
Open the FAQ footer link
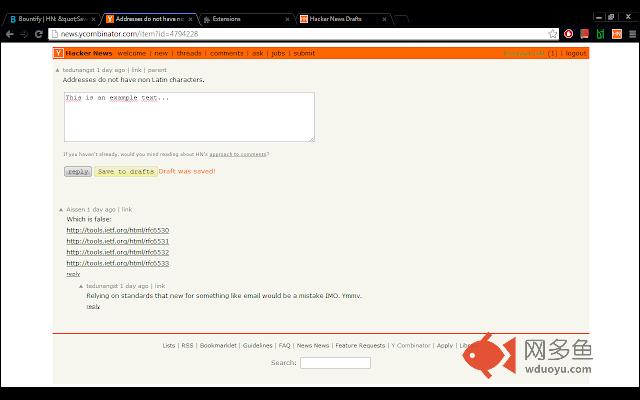284,345
